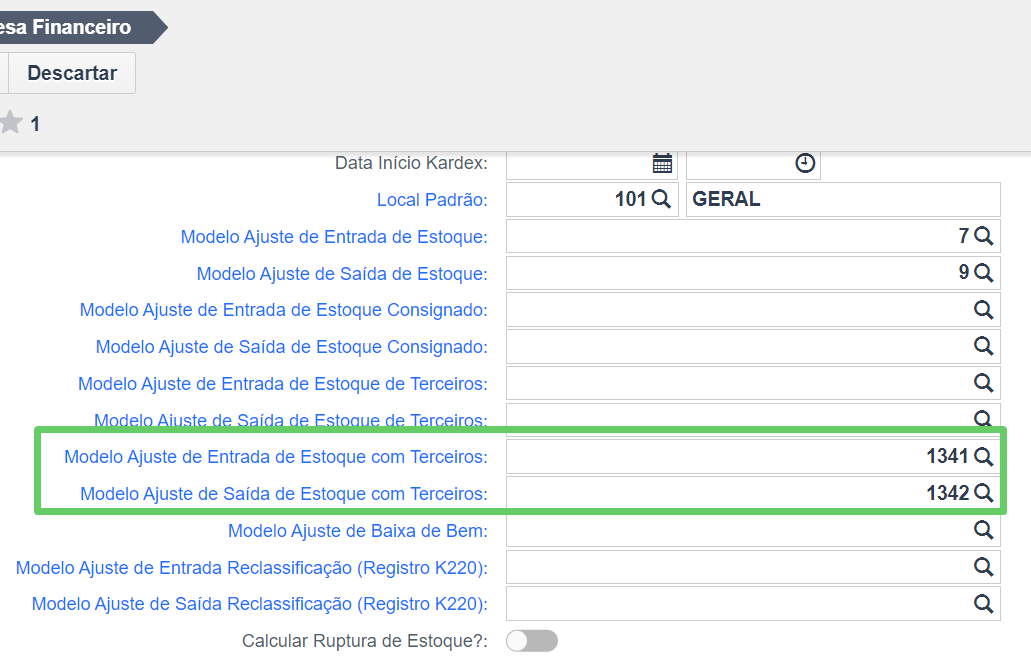Follow Modelo Ajuste de Entrada de Estoque Consignado link
Viewport: 1031px width, 656px height.
point(283,310)
